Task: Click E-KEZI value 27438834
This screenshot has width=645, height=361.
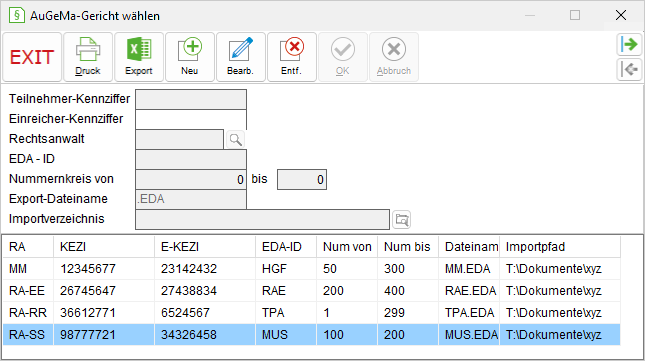Action: pos(189,291)
